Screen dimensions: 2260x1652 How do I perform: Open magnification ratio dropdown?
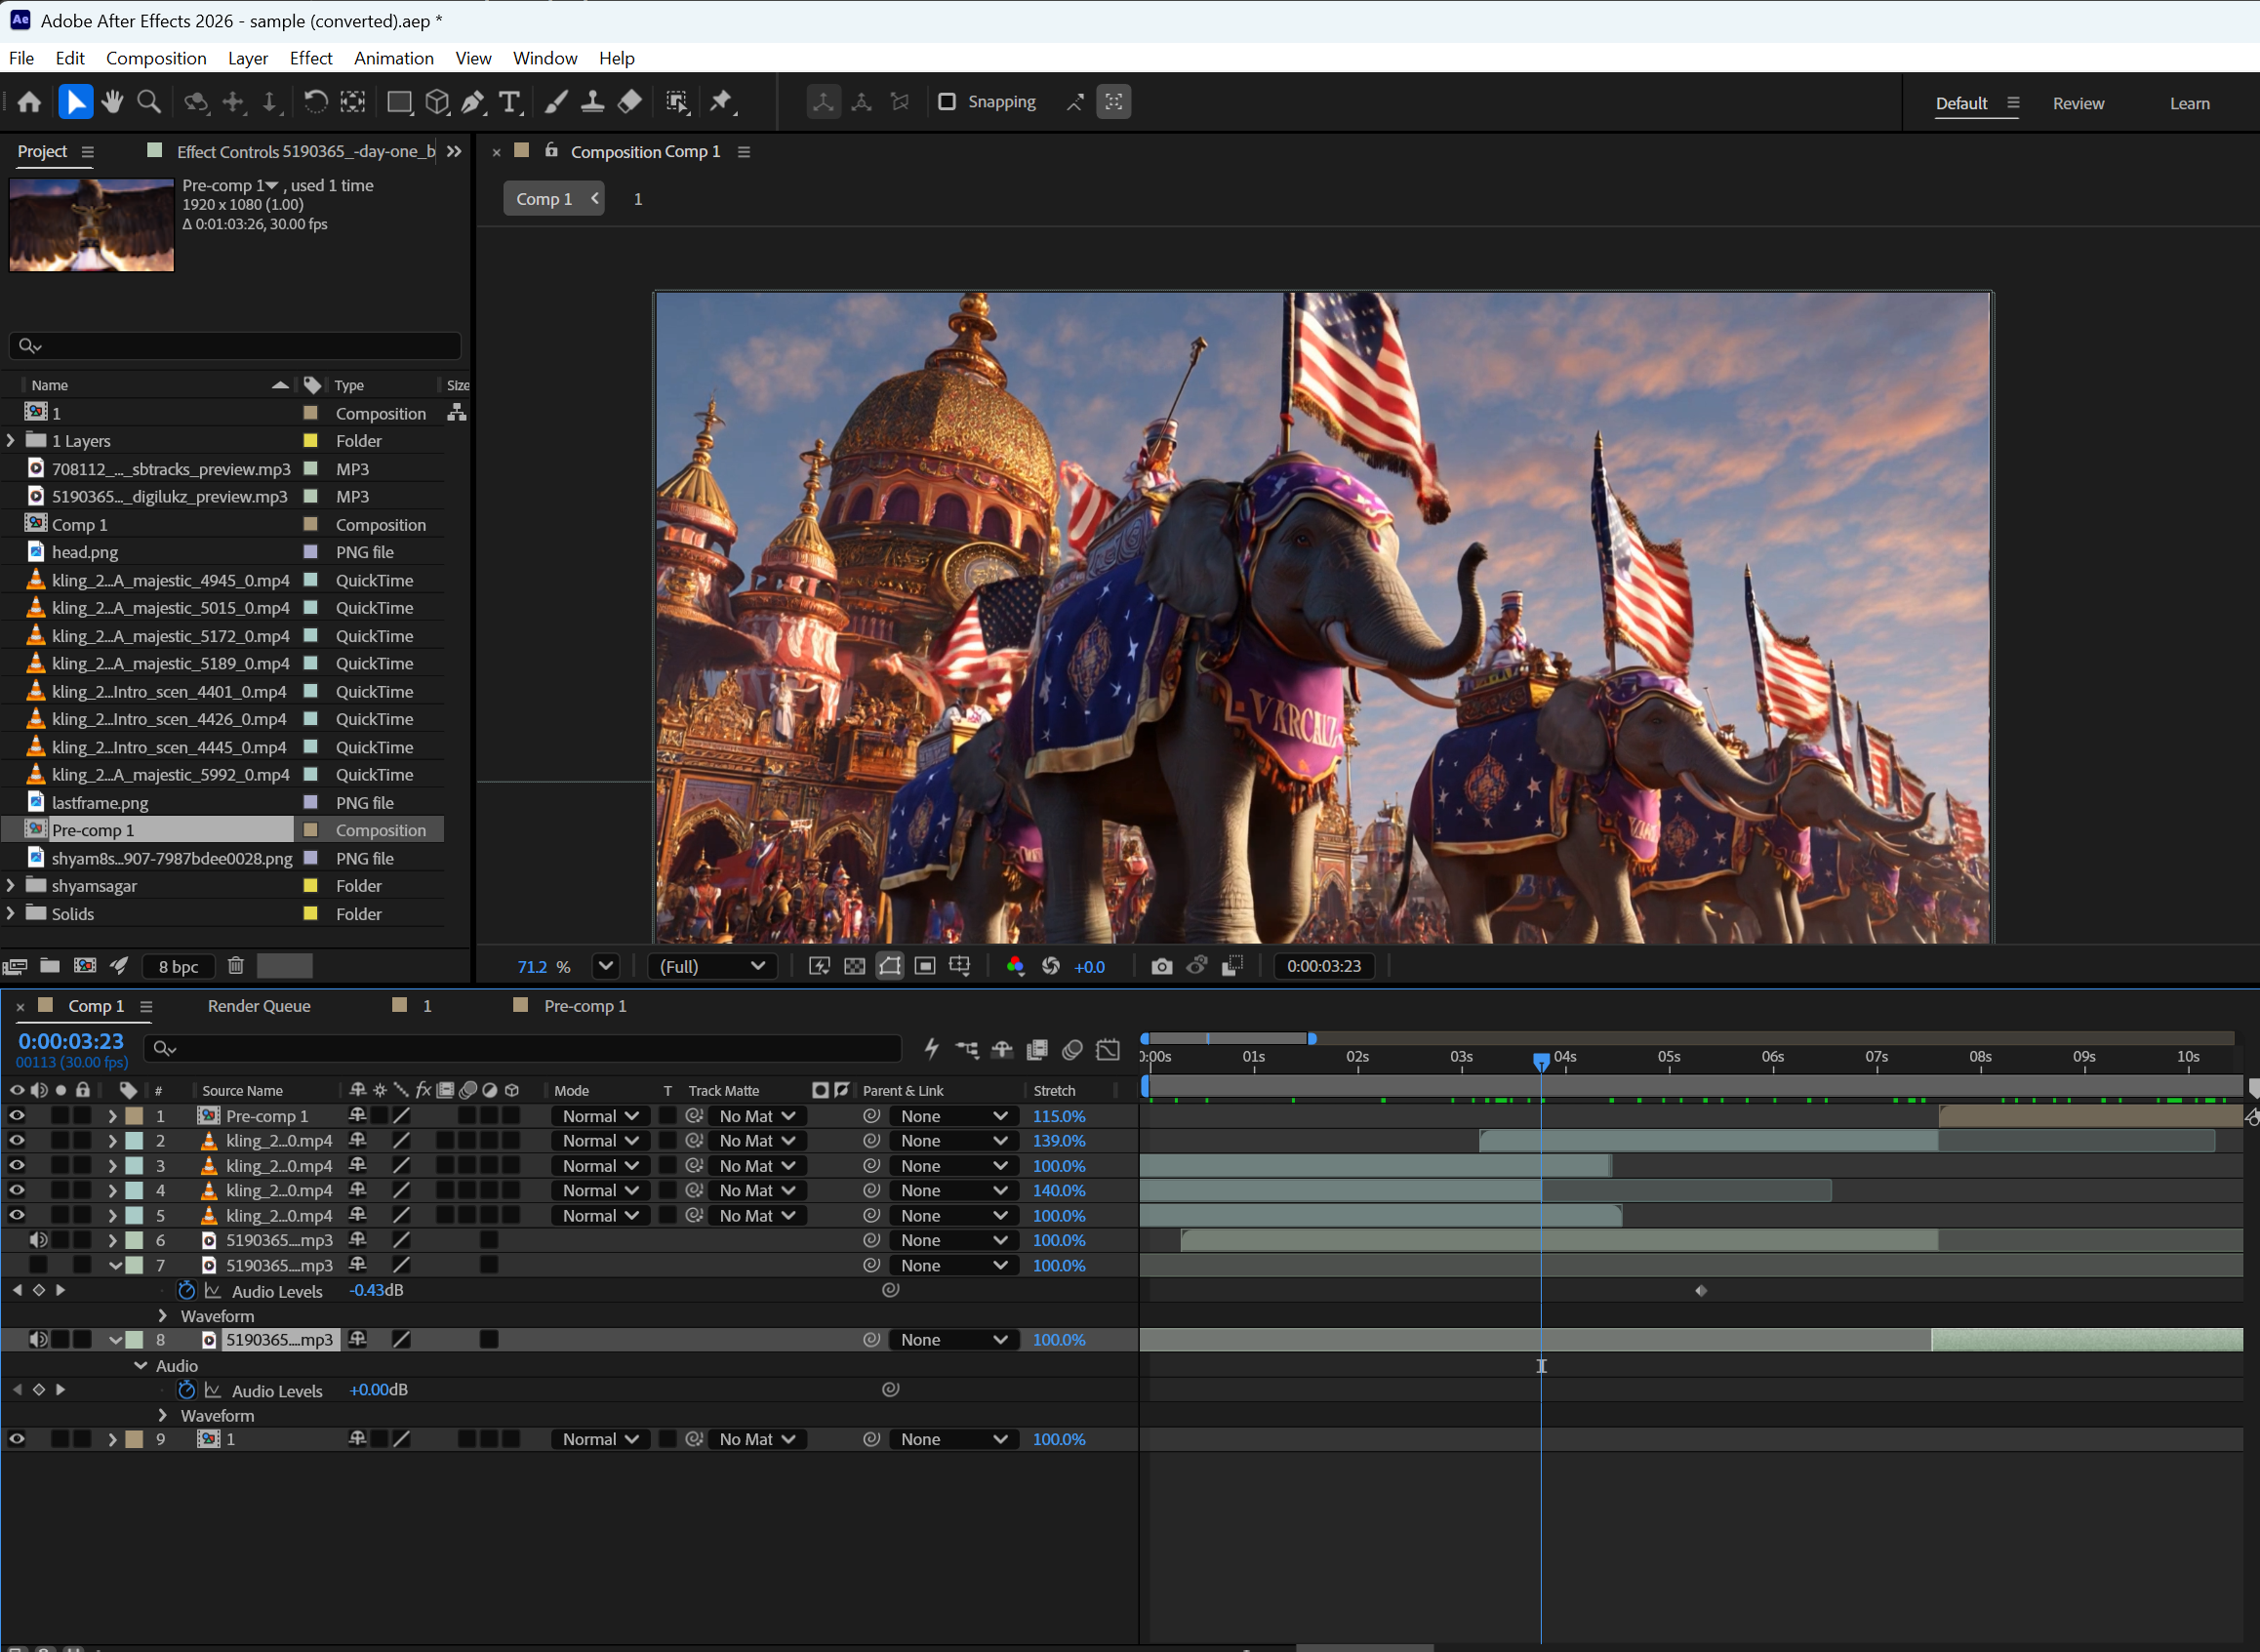605,967
